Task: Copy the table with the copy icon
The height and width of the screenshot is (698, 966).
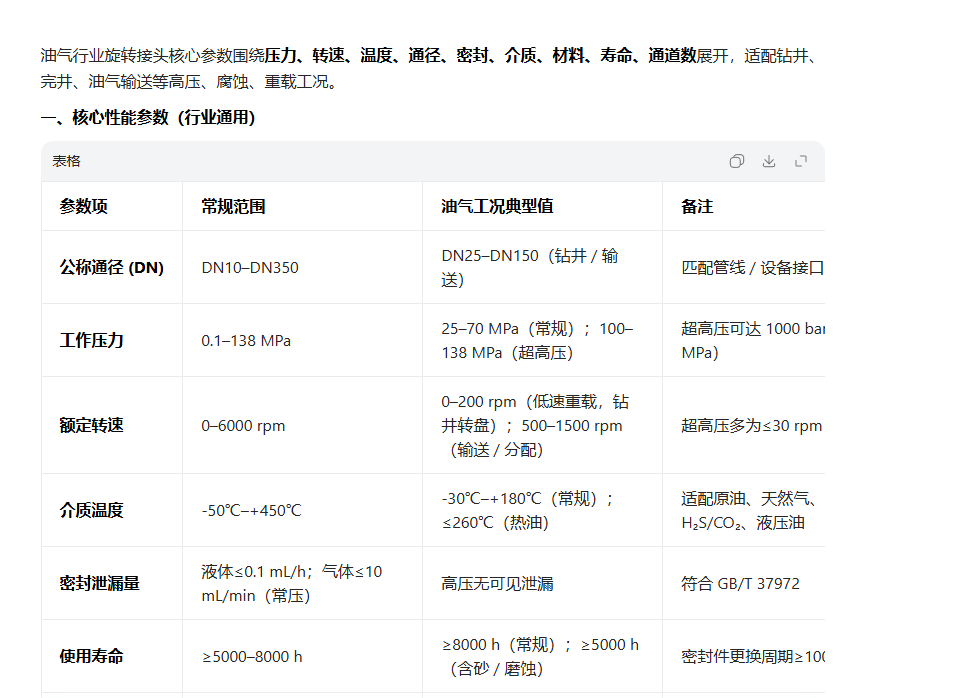Action: (737, 161)
